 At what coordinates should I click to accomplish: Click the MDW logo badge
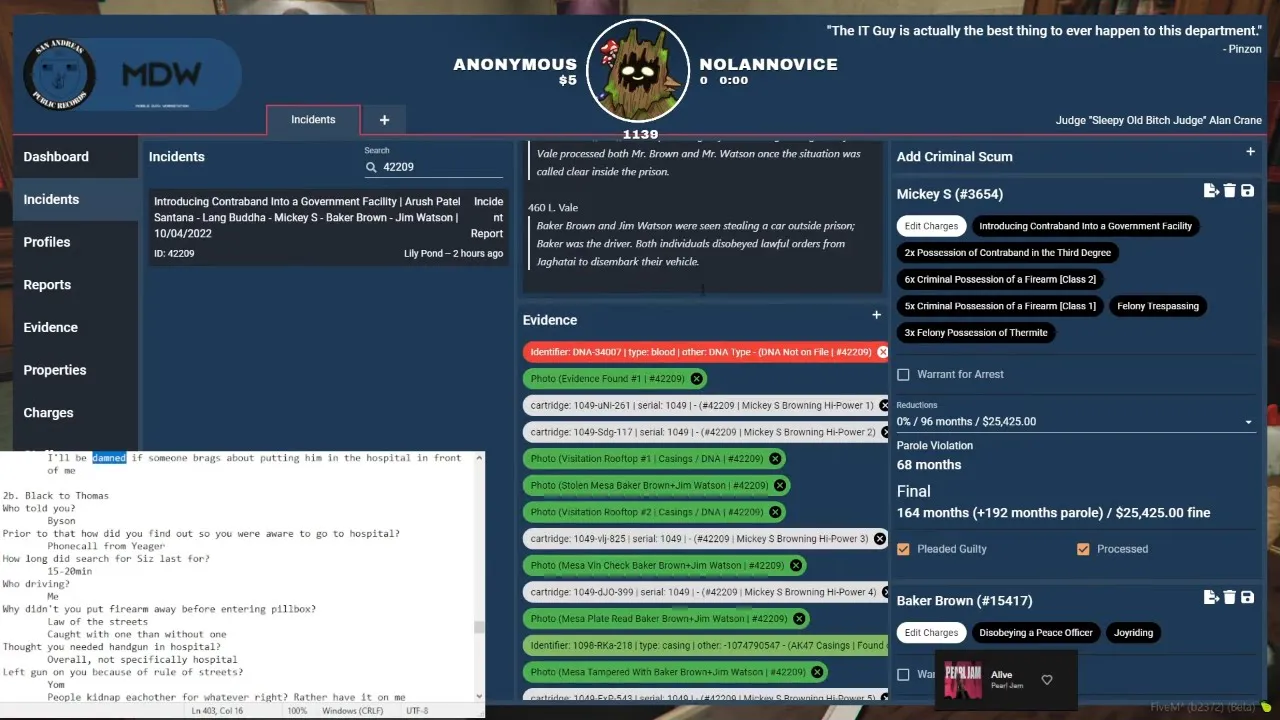tap(161, 74)
